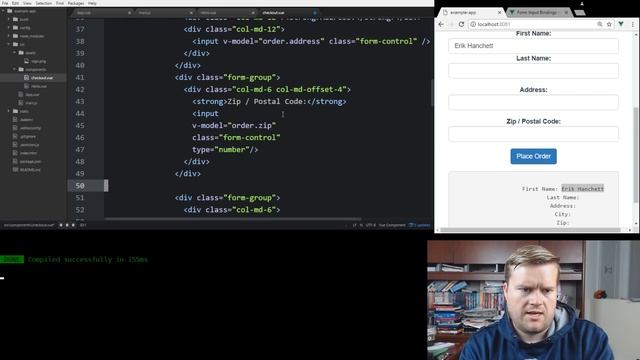The image size is (640, 360).
Task: Open the Chrome three-dot menu
Action: tap(633, 24)
